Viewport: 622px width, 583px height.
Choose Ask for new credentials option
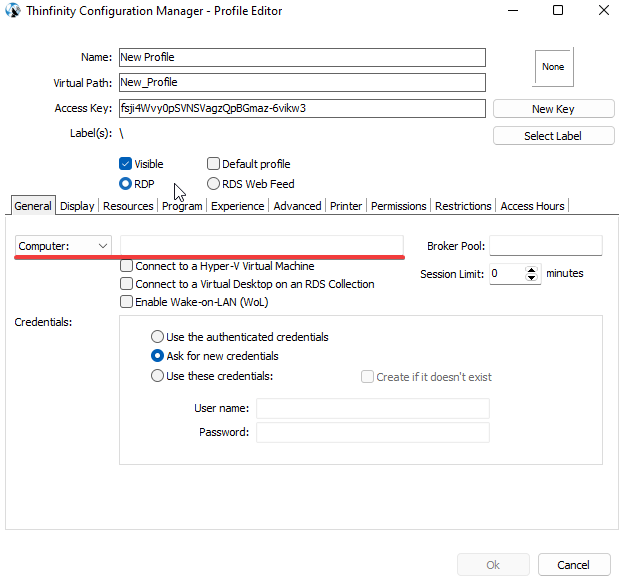click(x=157, y=356)
